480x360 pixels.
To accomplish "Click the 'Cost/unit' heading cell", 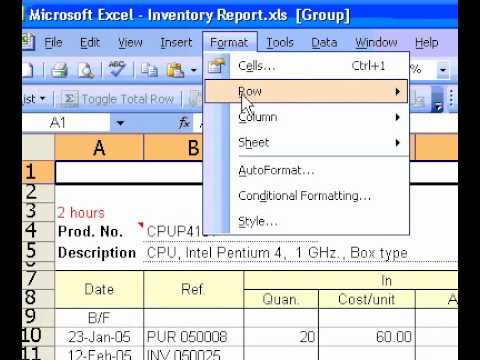I will [x=367, y=299].
